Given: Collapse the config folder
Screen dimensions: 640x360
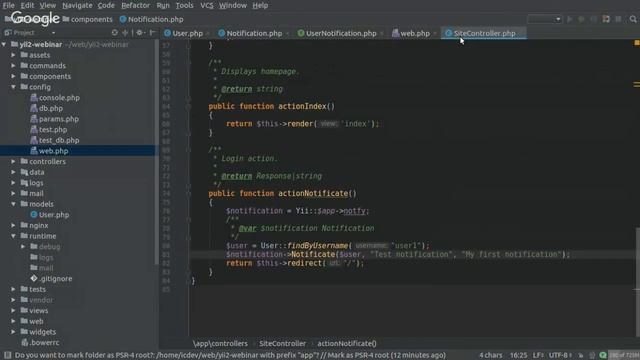Looking at the screenshot, I should pos(13,87).
